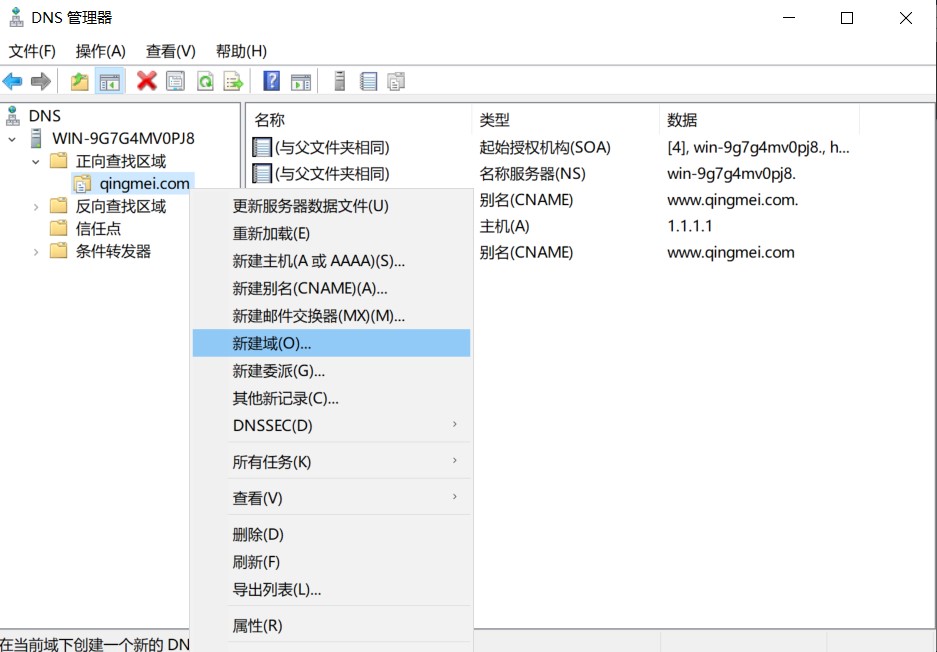937x652 pixels.
Task: Choose 新建域(O)... from the context menu
Action: 332,344
